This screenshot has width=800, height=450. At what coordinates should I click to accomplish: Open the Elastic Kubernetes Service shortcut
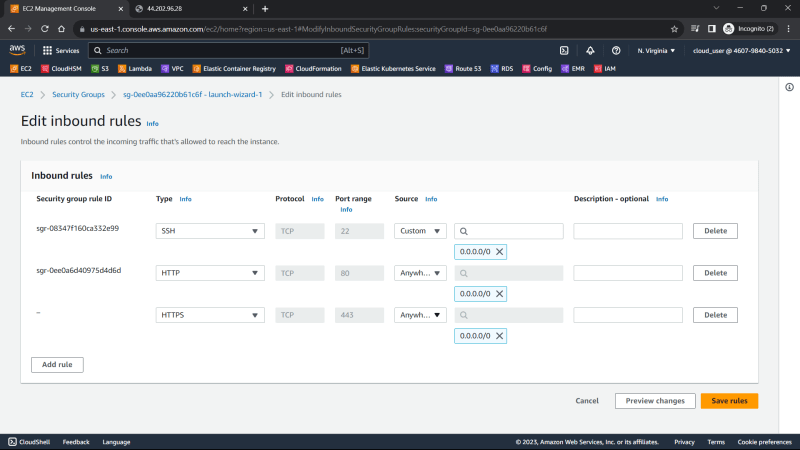(x=393, y=68)
